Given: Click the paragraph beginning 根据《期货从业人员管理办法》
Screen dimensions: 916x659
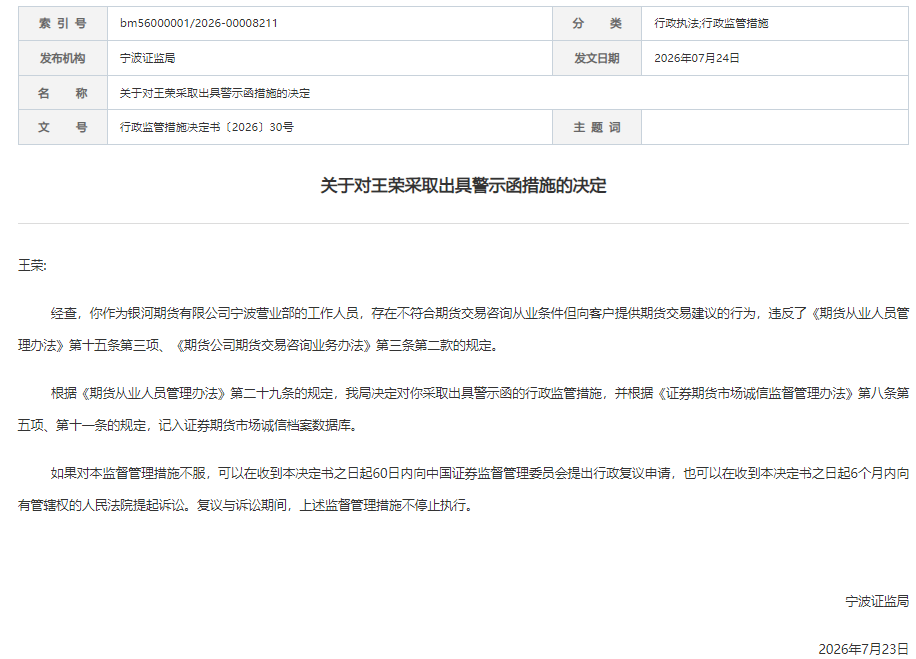Looking at the screenshot, I should click(463, 409).
